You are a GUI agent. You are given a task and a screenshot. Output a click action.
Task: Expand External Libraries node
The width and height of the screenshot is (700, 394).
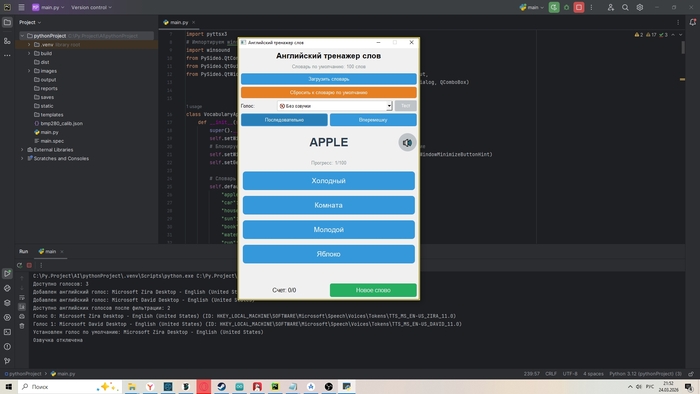[x=22, y=150]
